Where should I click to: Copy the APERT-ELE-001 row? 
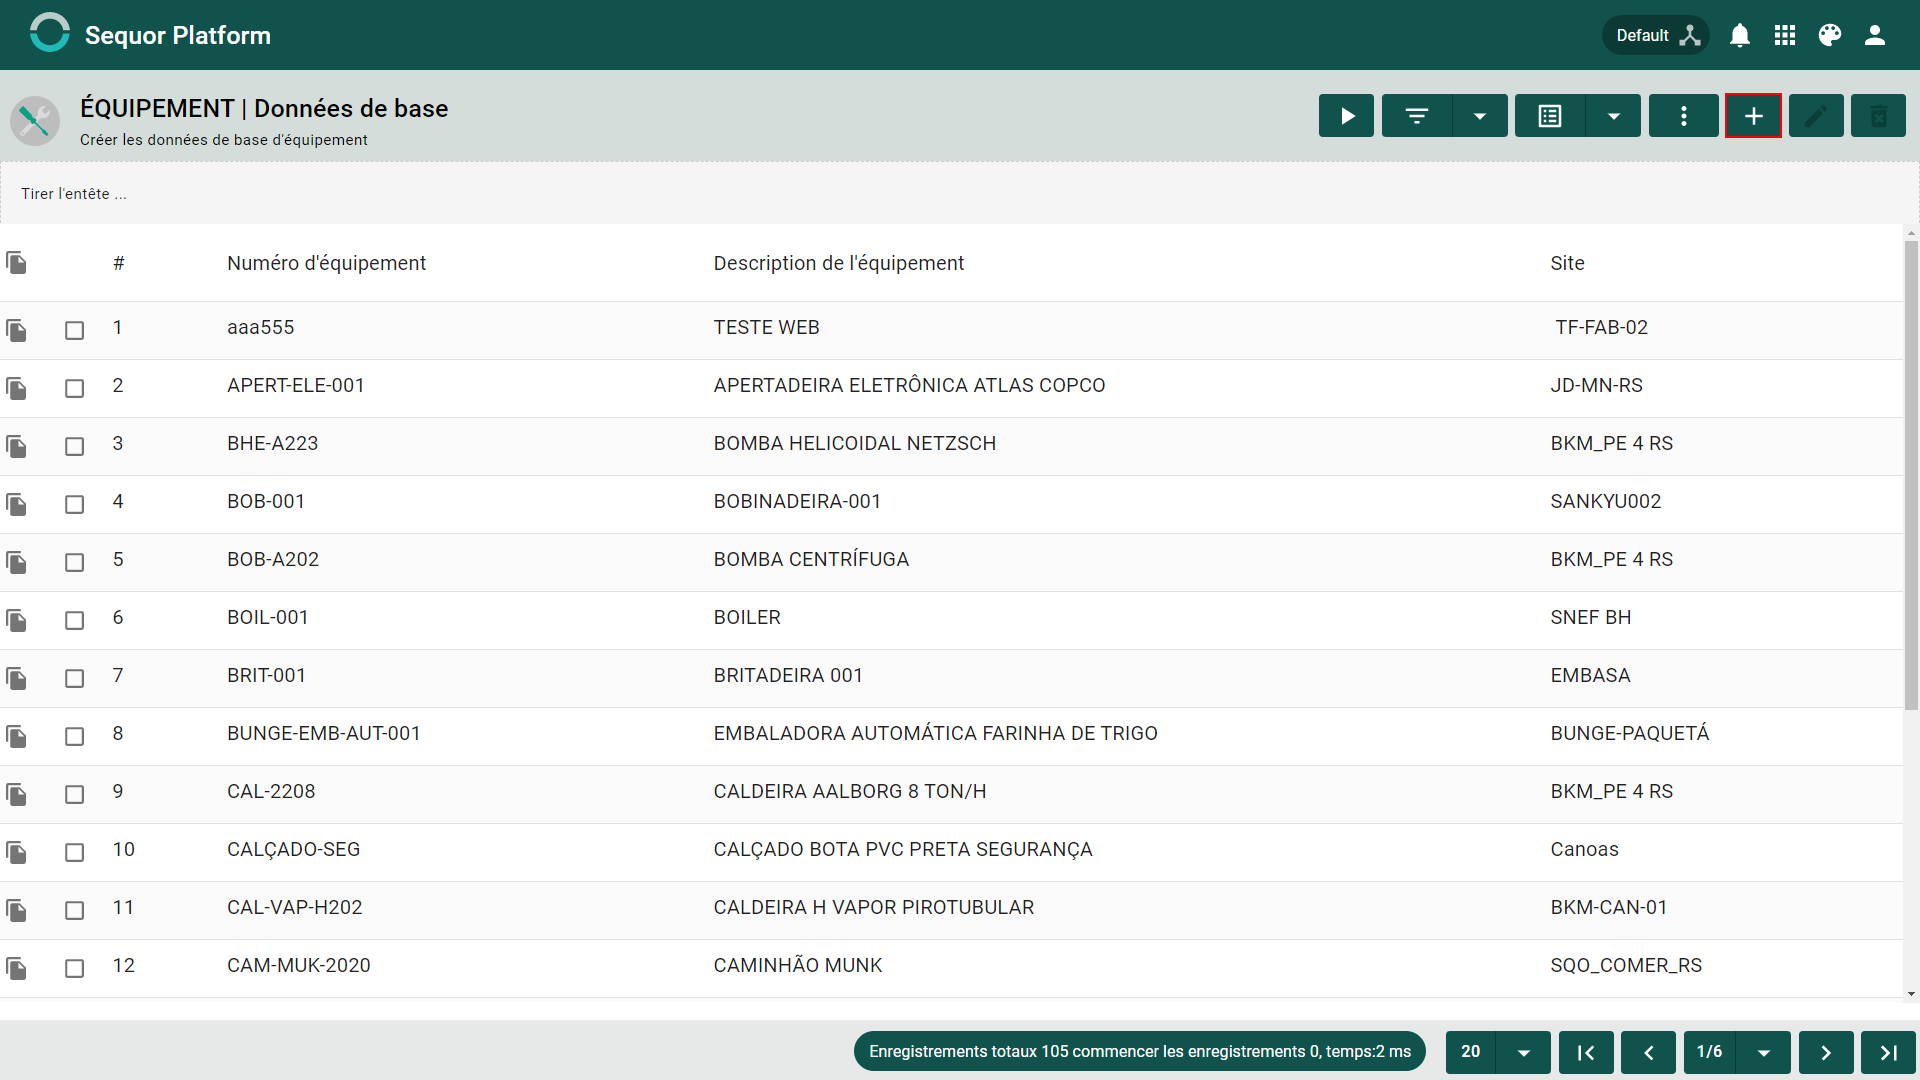[x=16, y=388]
